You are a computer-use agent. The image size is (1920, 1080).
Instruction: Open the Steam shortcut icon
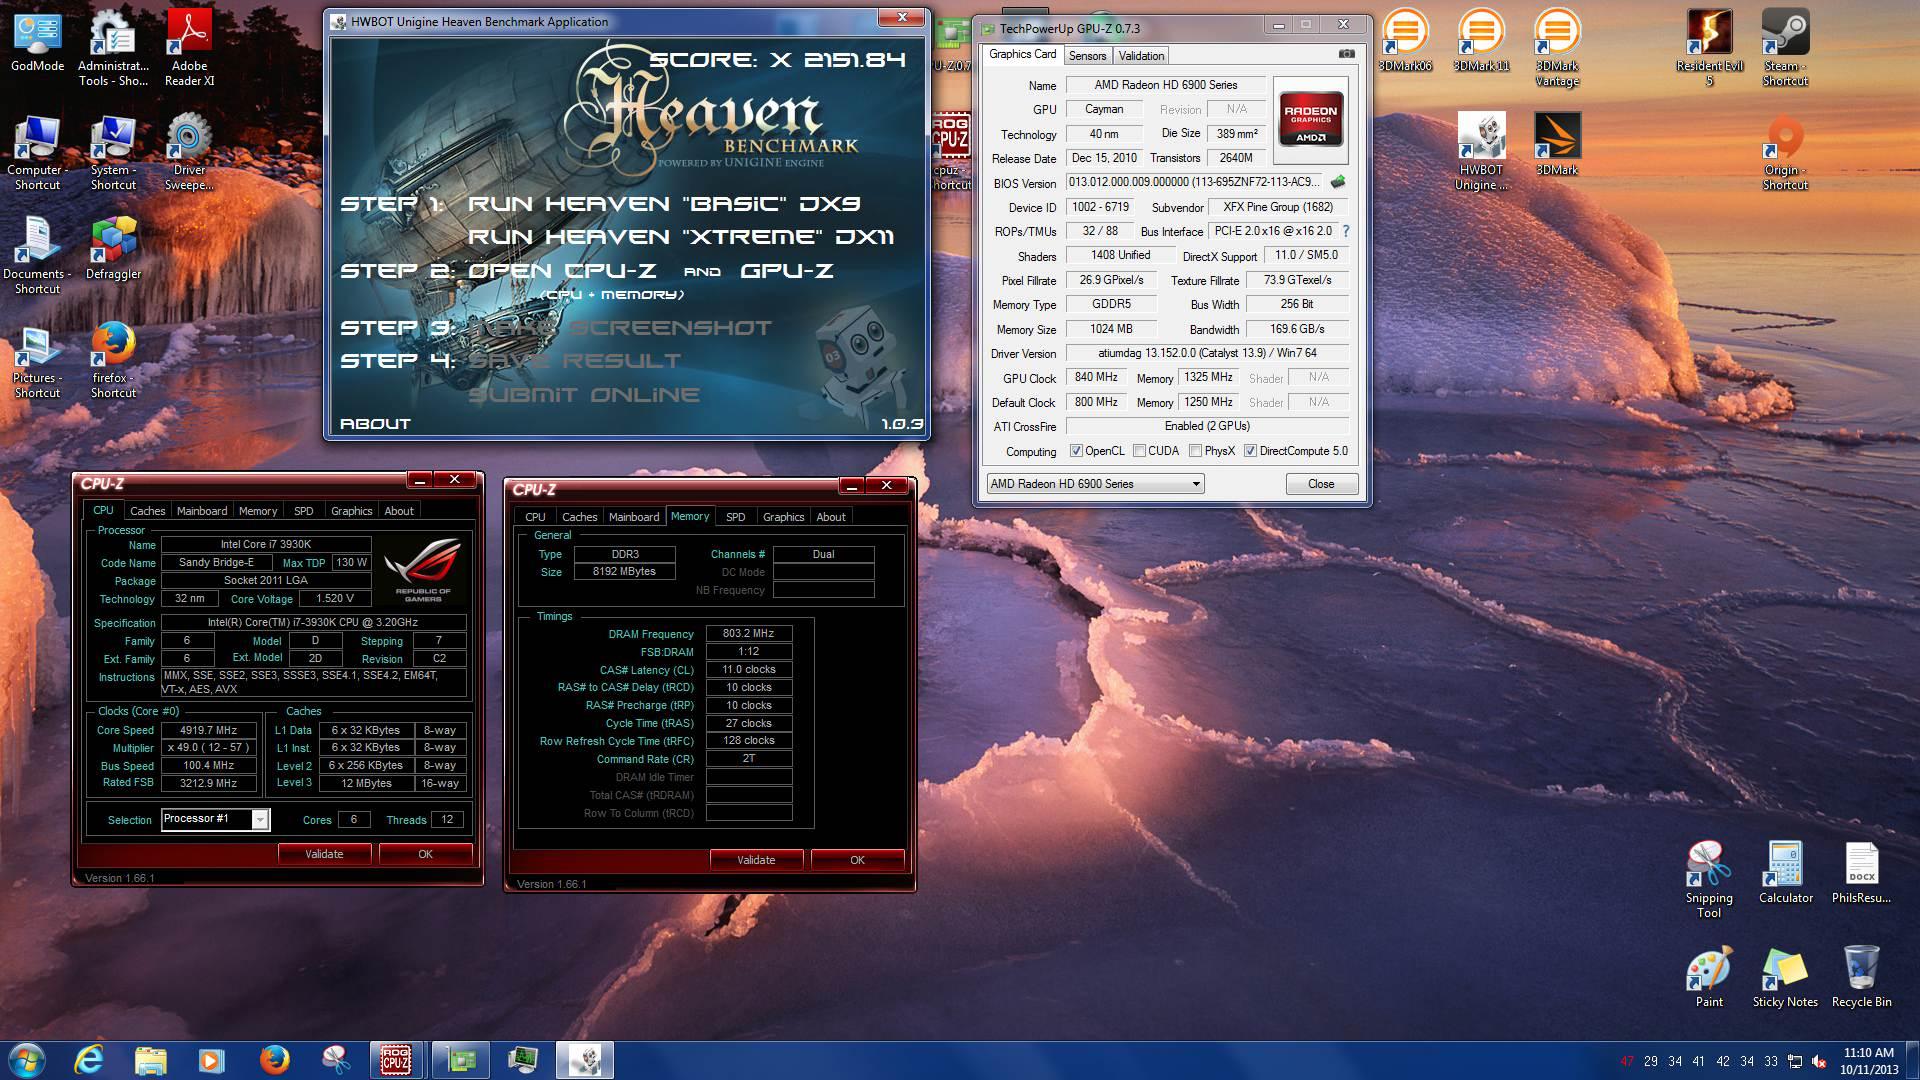click(1785, 48)
